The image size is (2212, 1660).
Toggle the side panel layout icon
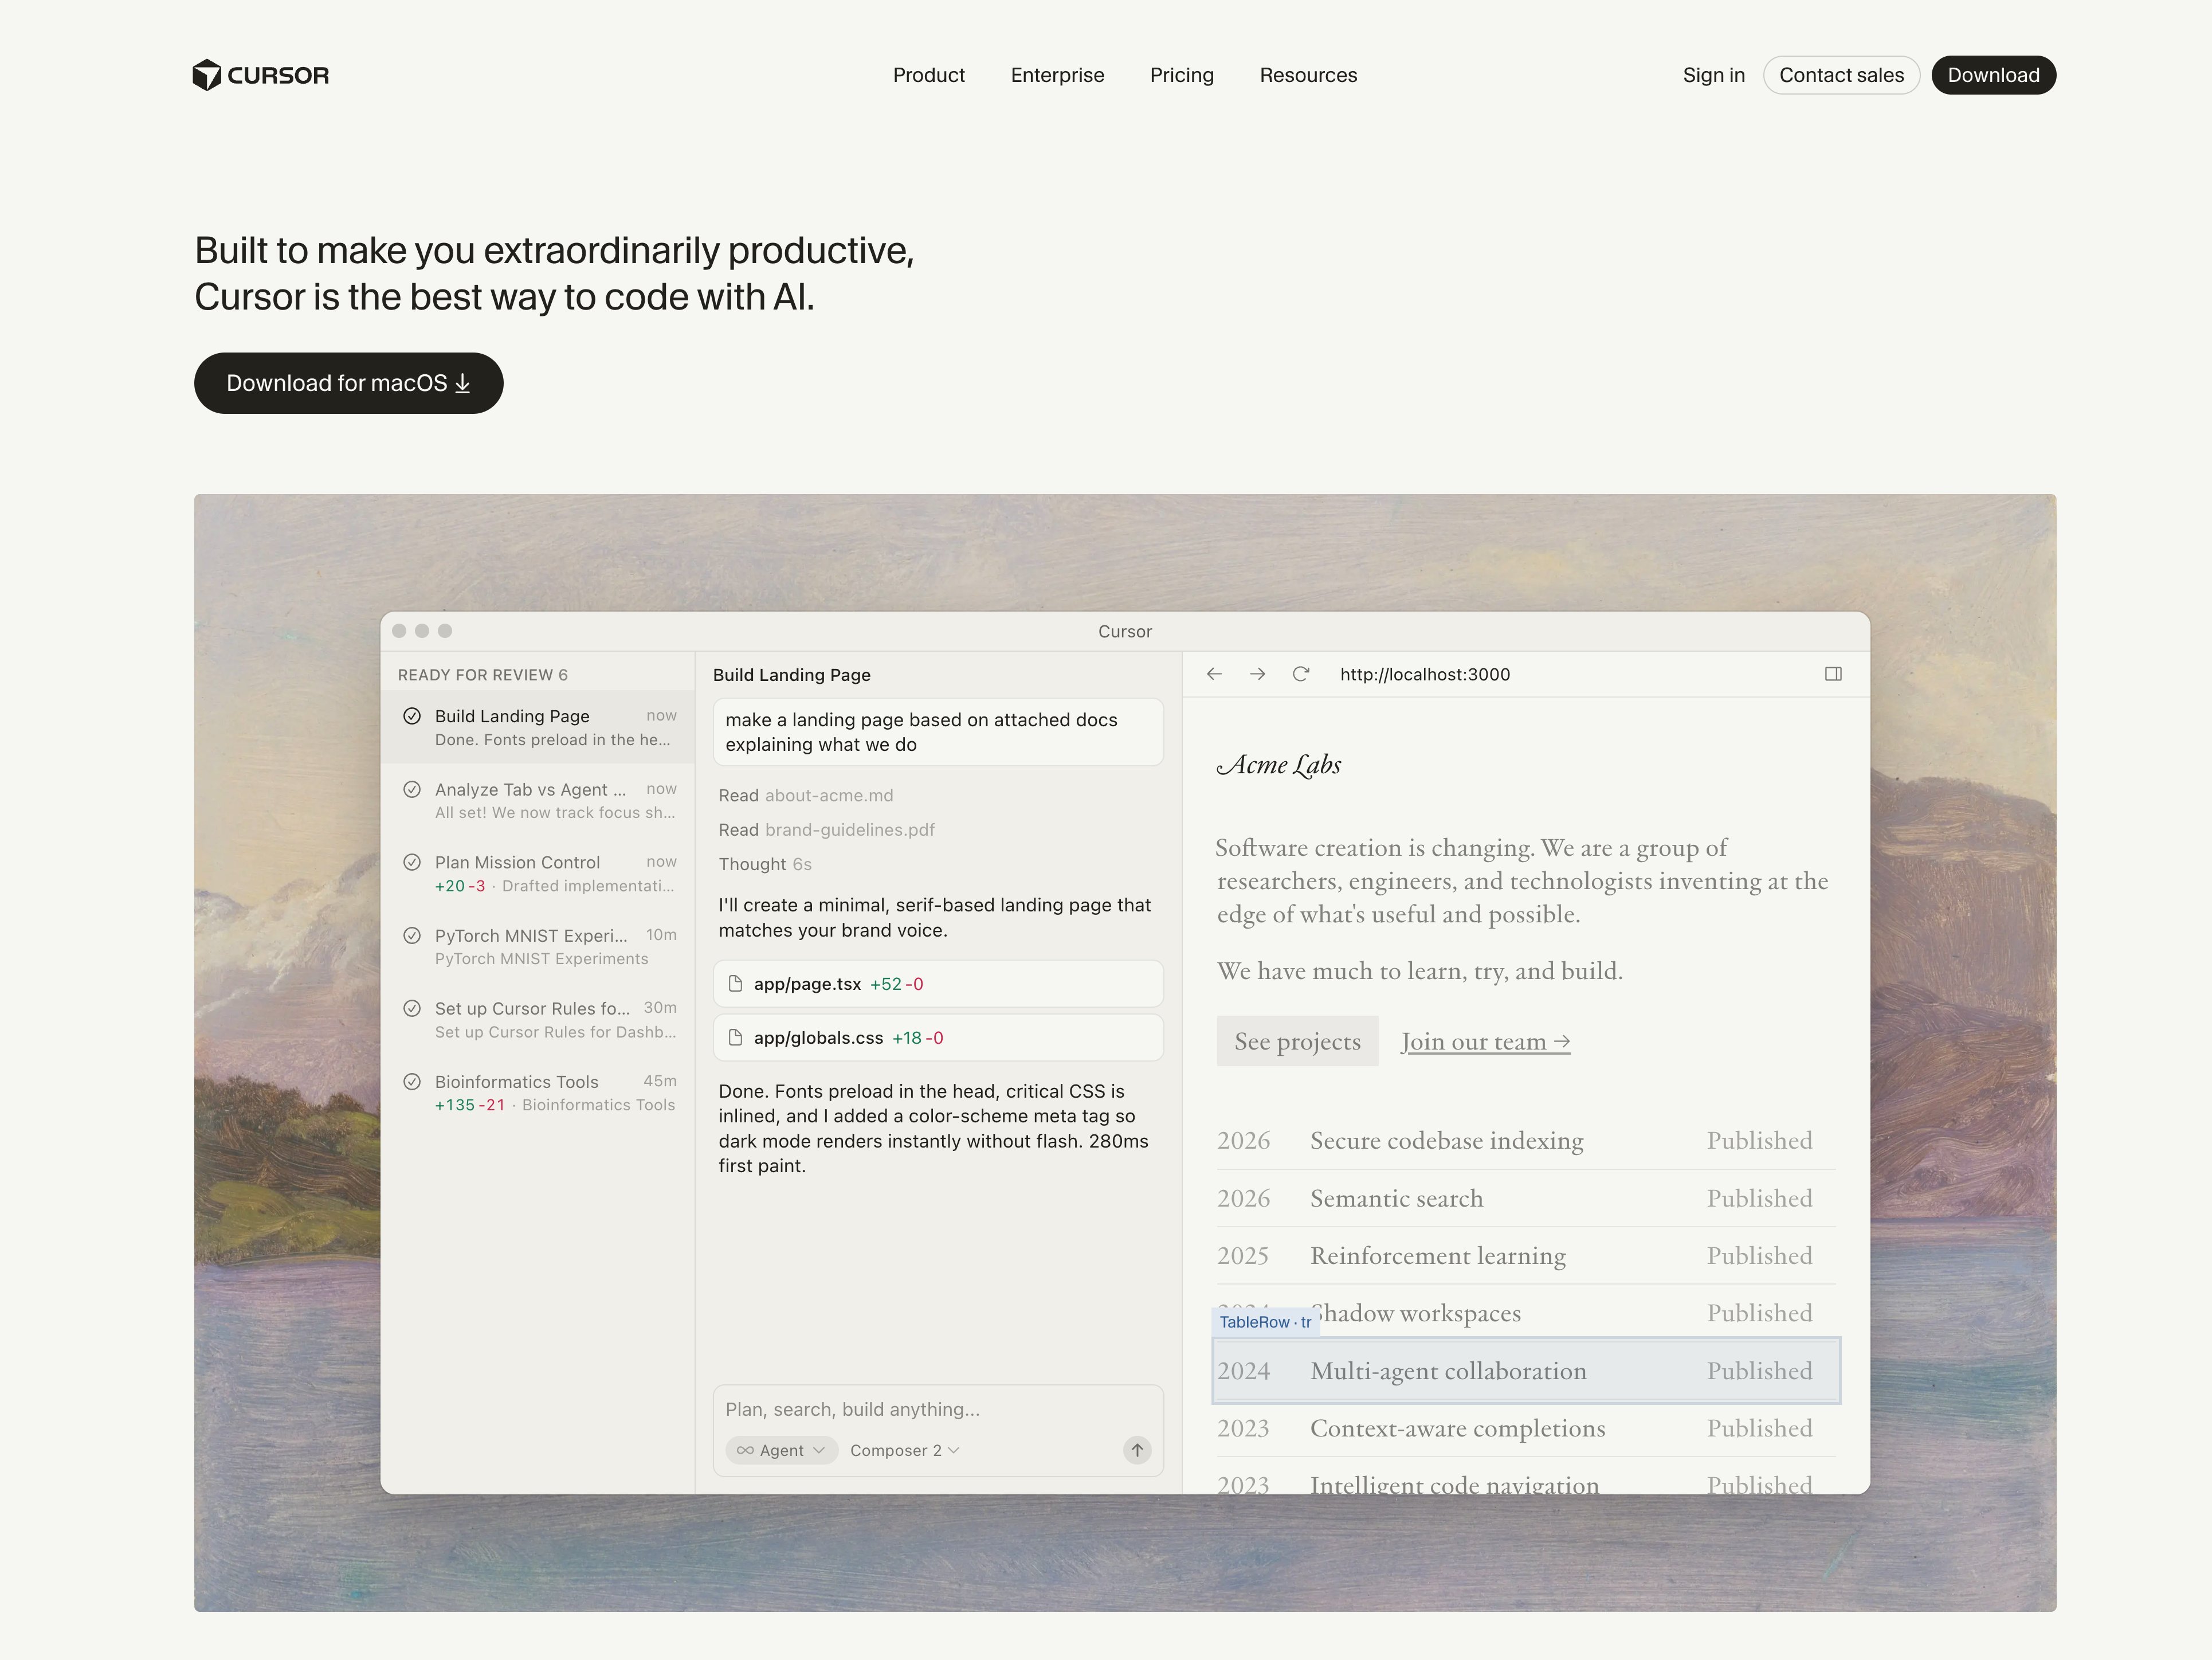pos(1832,674)
